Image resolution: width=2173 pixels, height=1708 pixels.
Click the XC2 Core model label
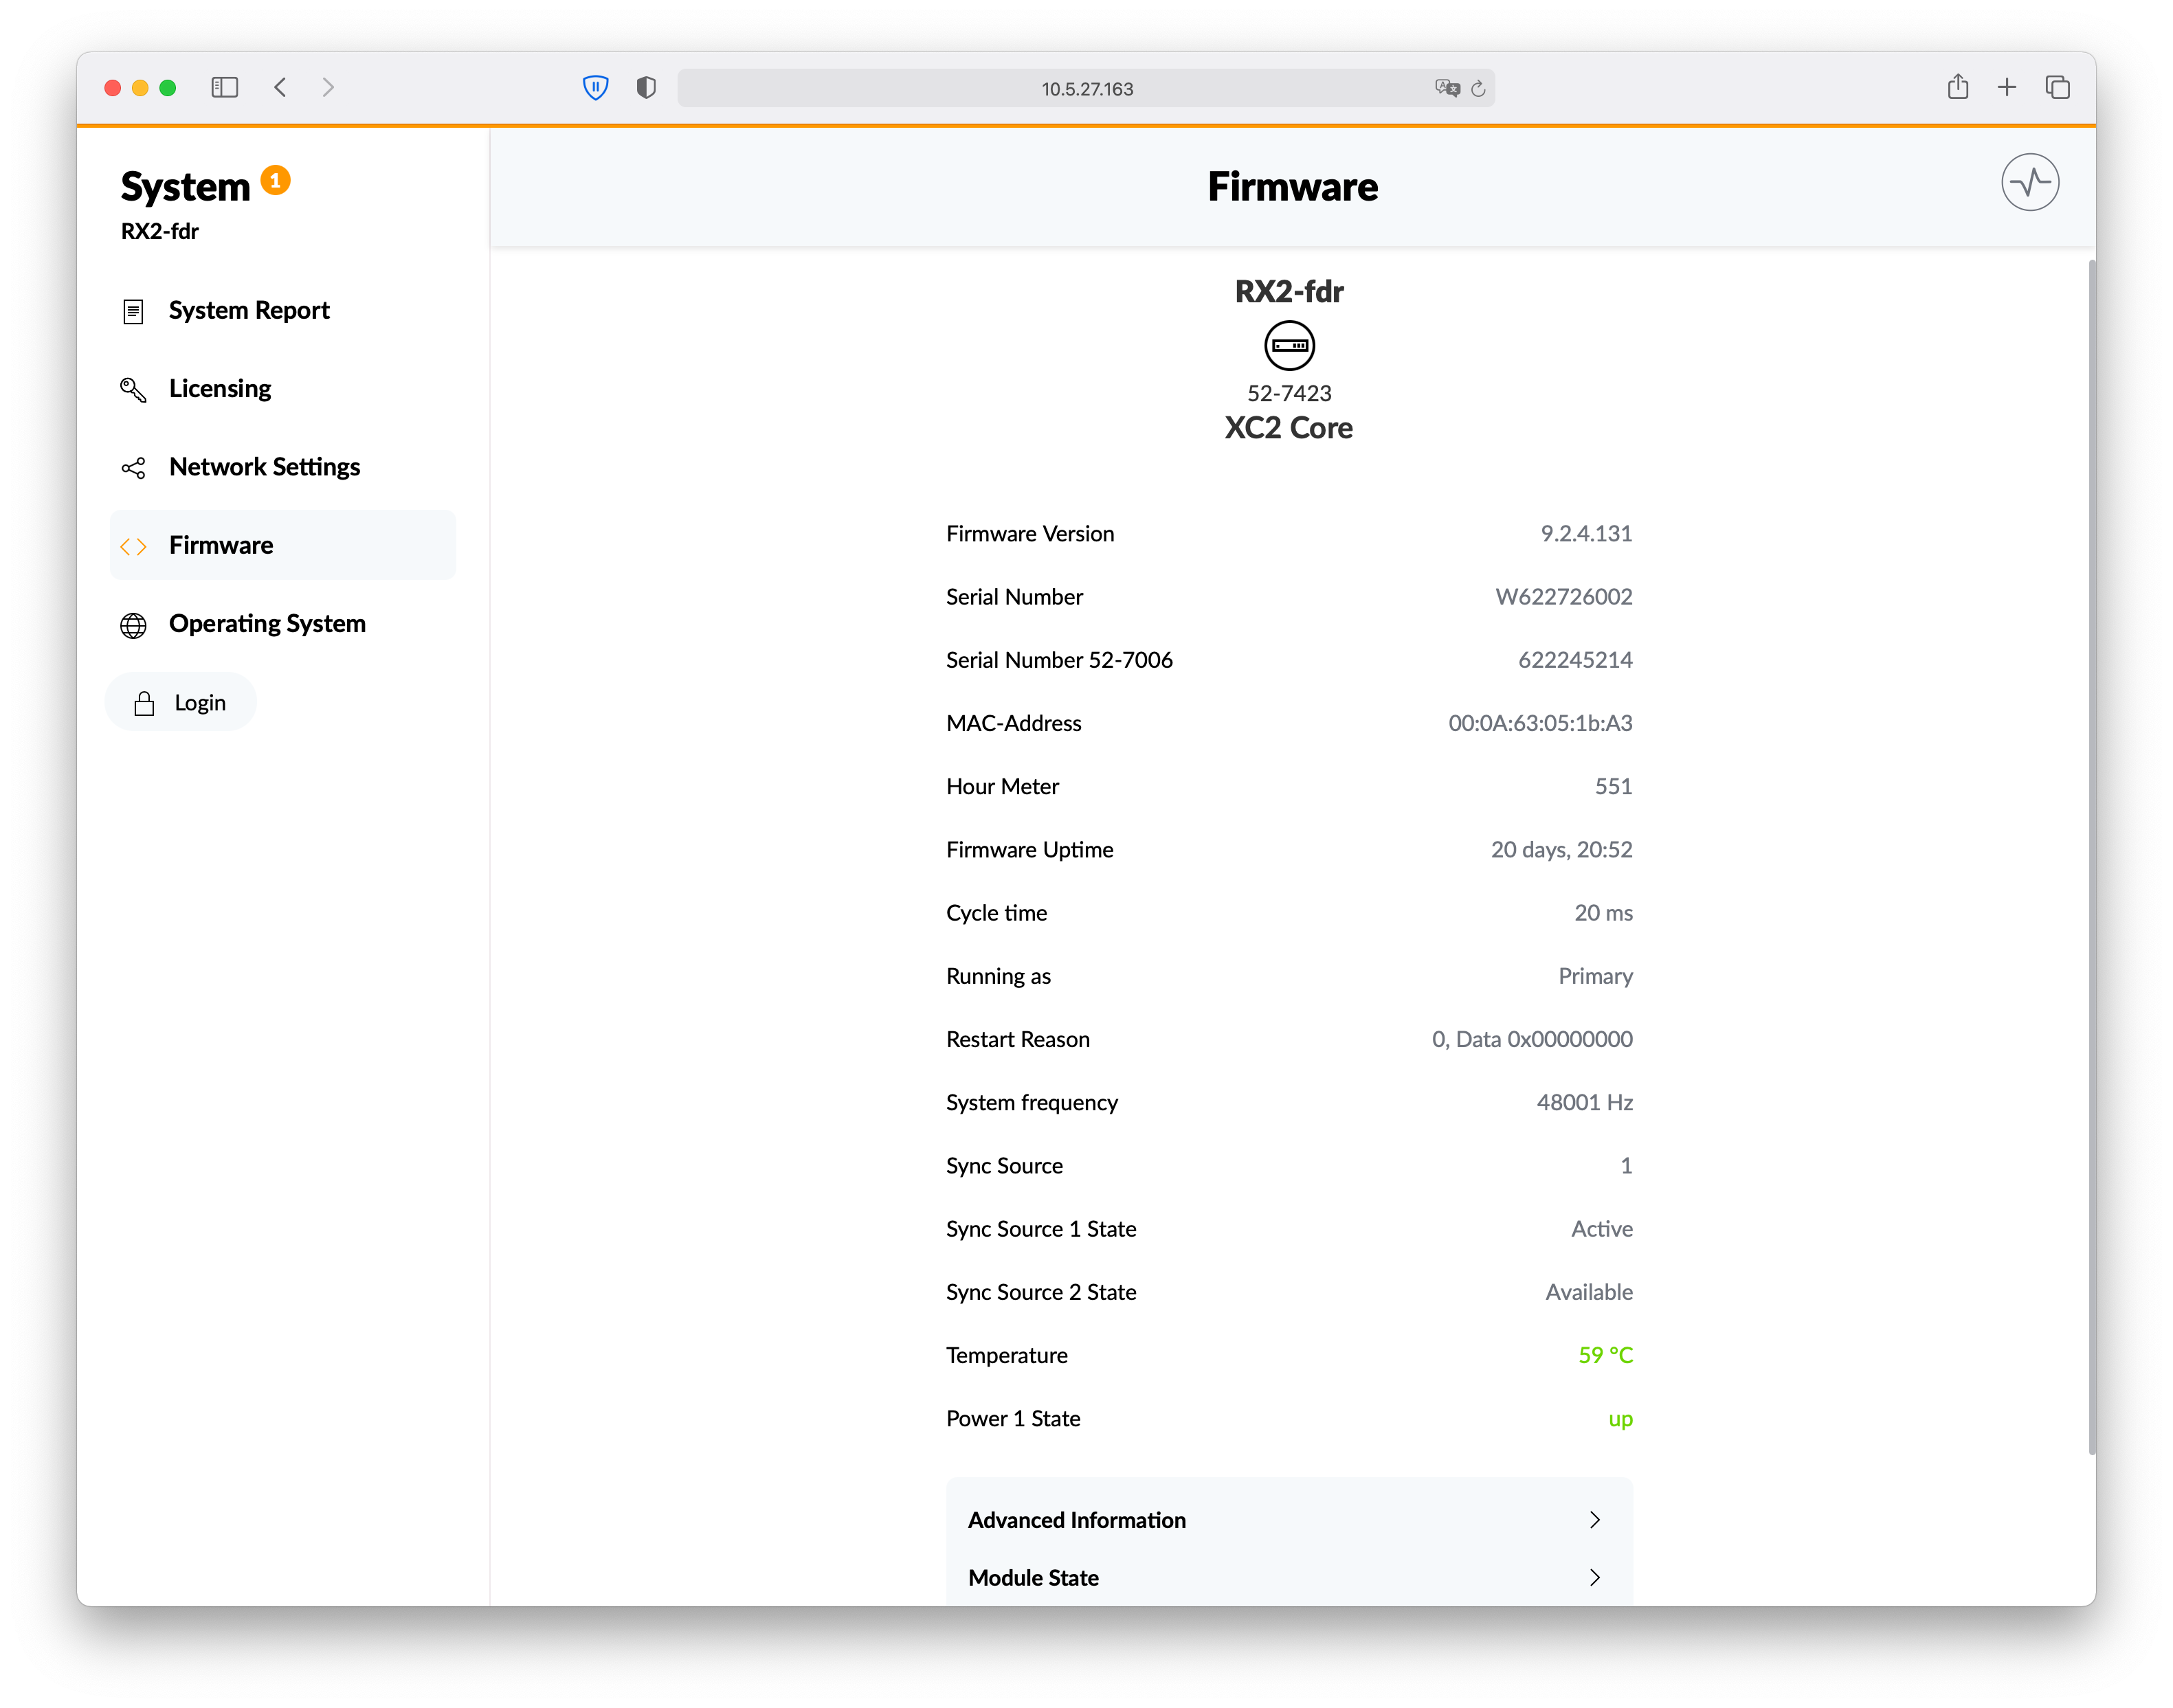click(1288, 428)
